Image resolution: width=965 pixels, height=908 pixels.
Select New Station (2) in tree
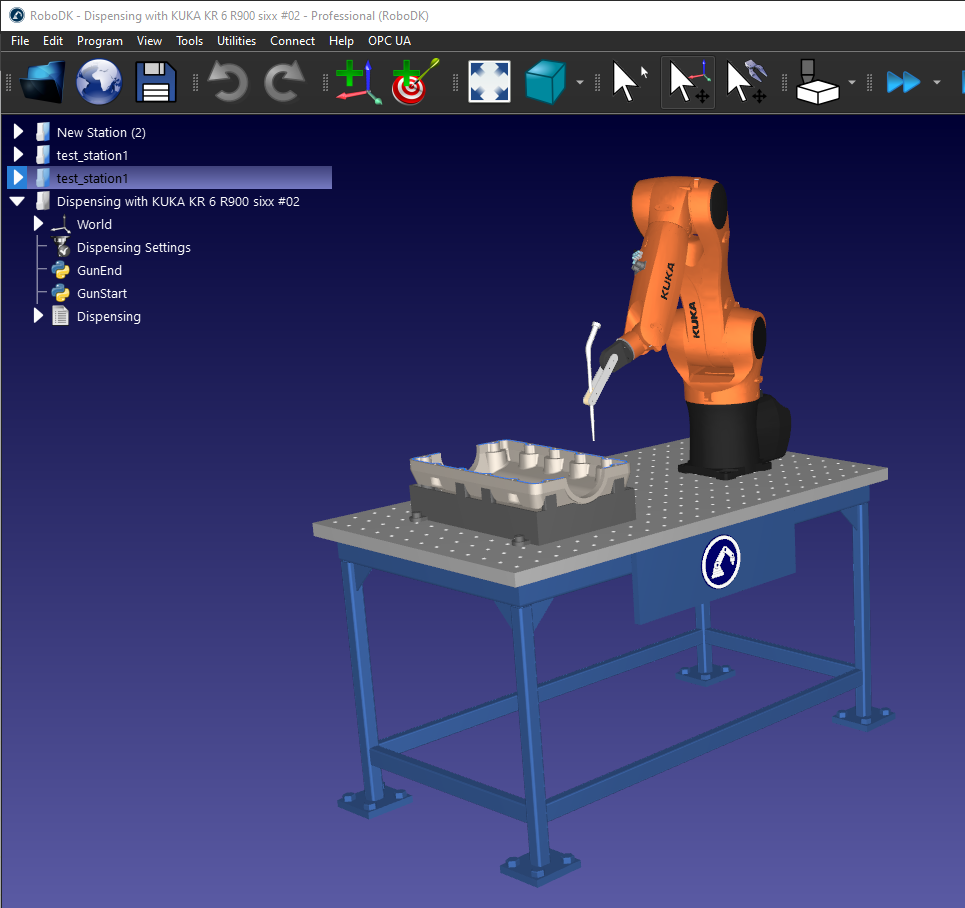coord(102,132)
